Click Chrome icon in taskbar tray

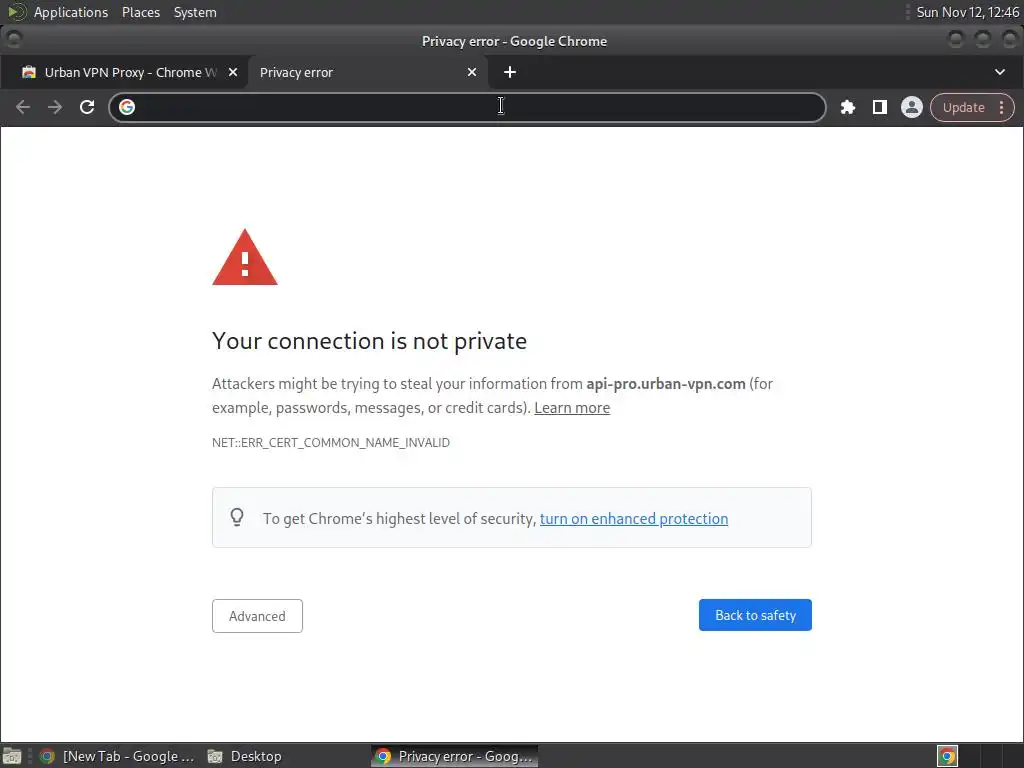[x=947, y=756]
